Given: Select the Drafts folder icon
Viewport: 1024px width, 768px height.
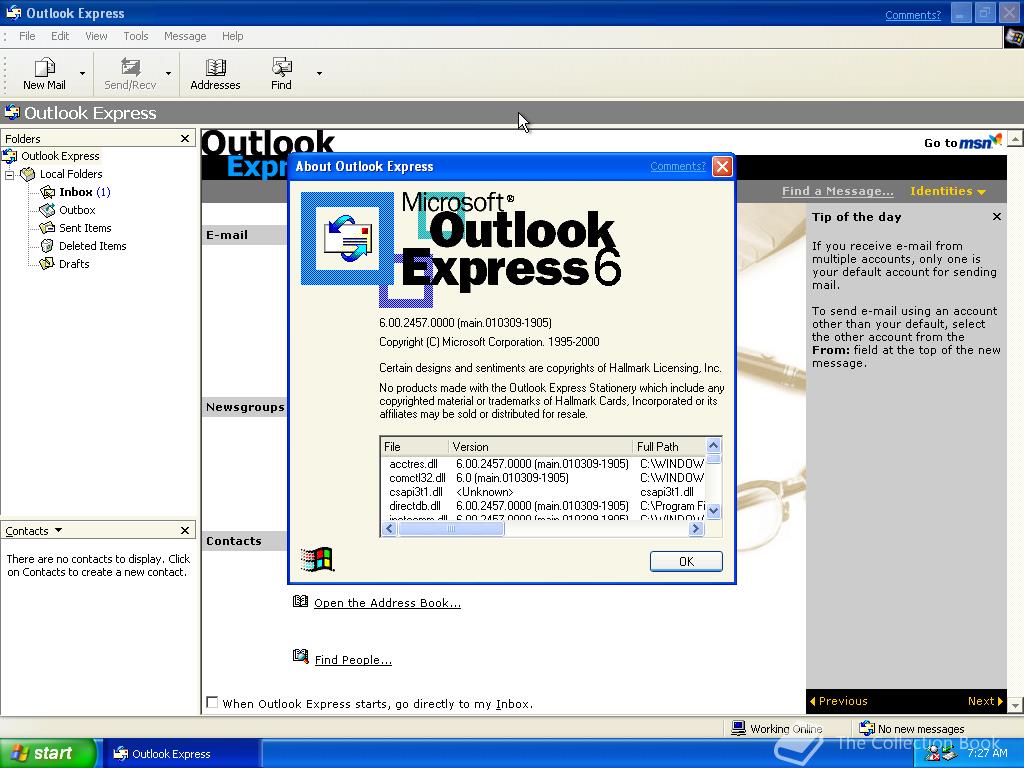Looking at the screenshot, I should pyautogui.click(x=47, y=264).
